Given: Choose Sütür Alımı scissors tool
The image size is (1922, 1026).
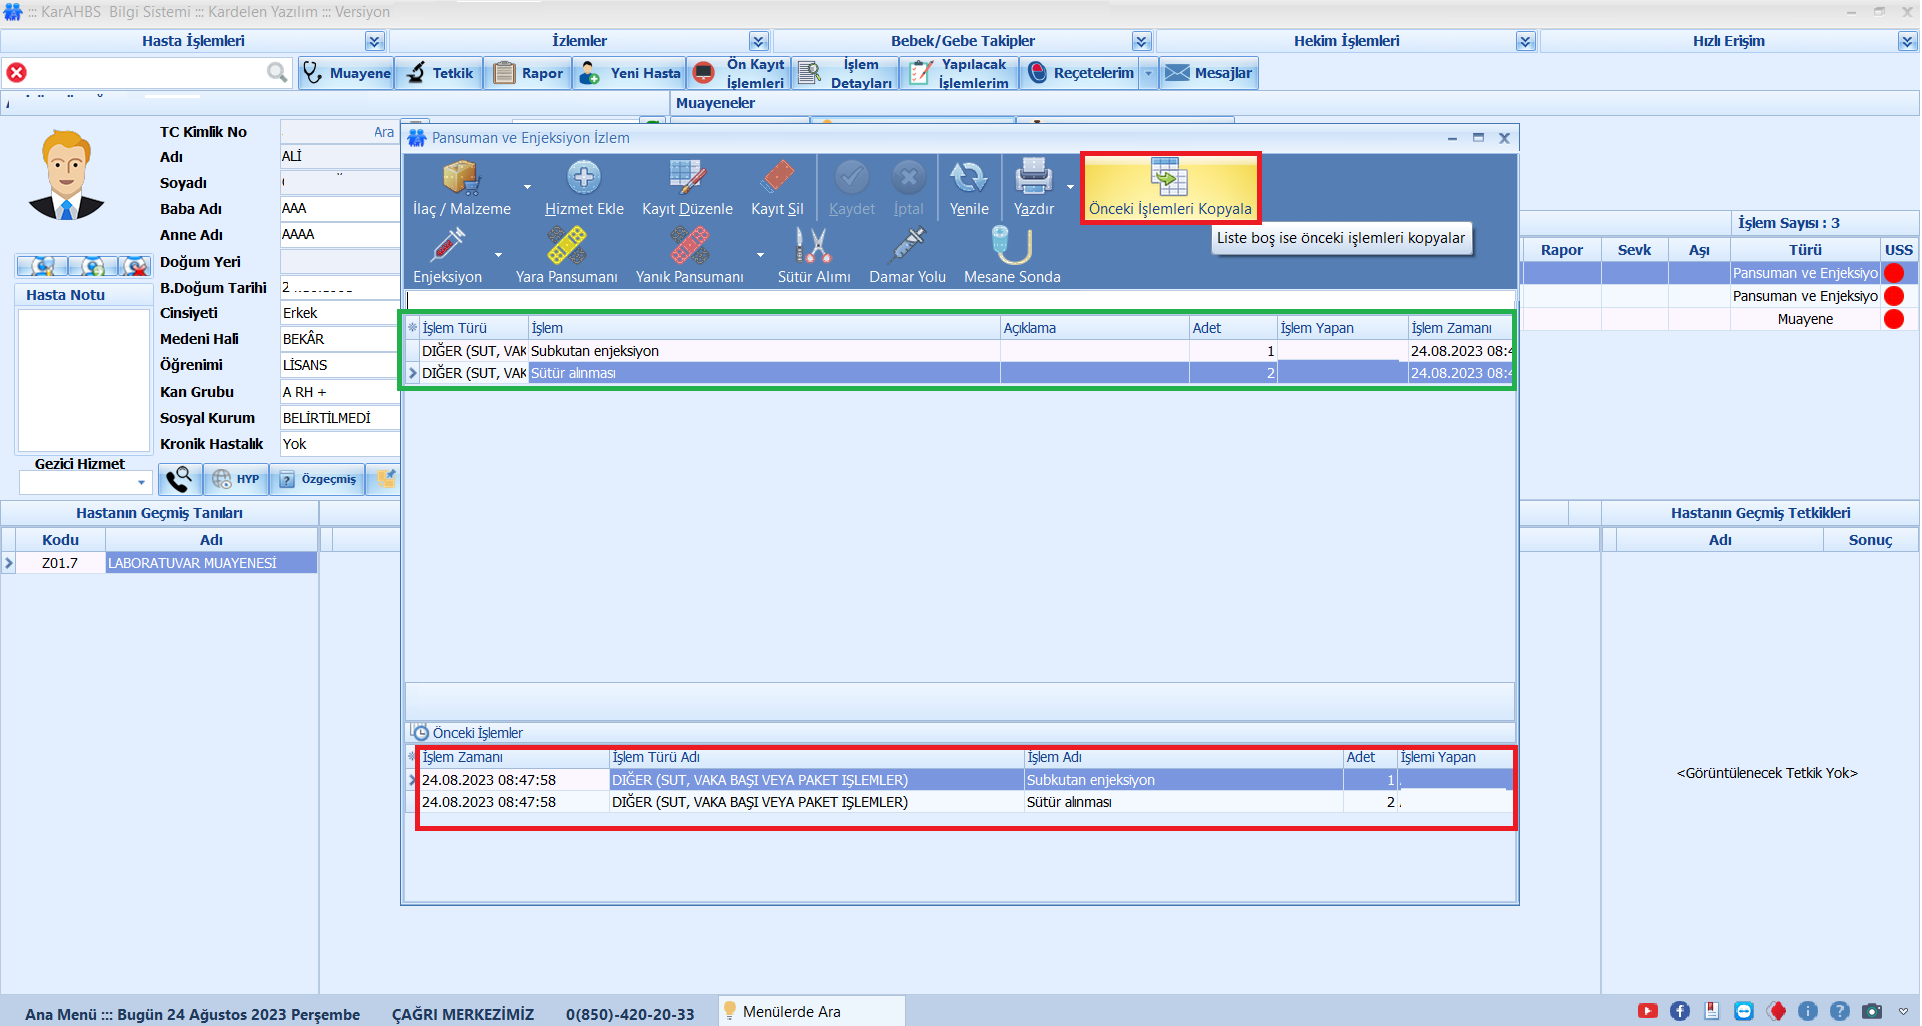Looking at the screenshot, I should [x=814, y=256].
